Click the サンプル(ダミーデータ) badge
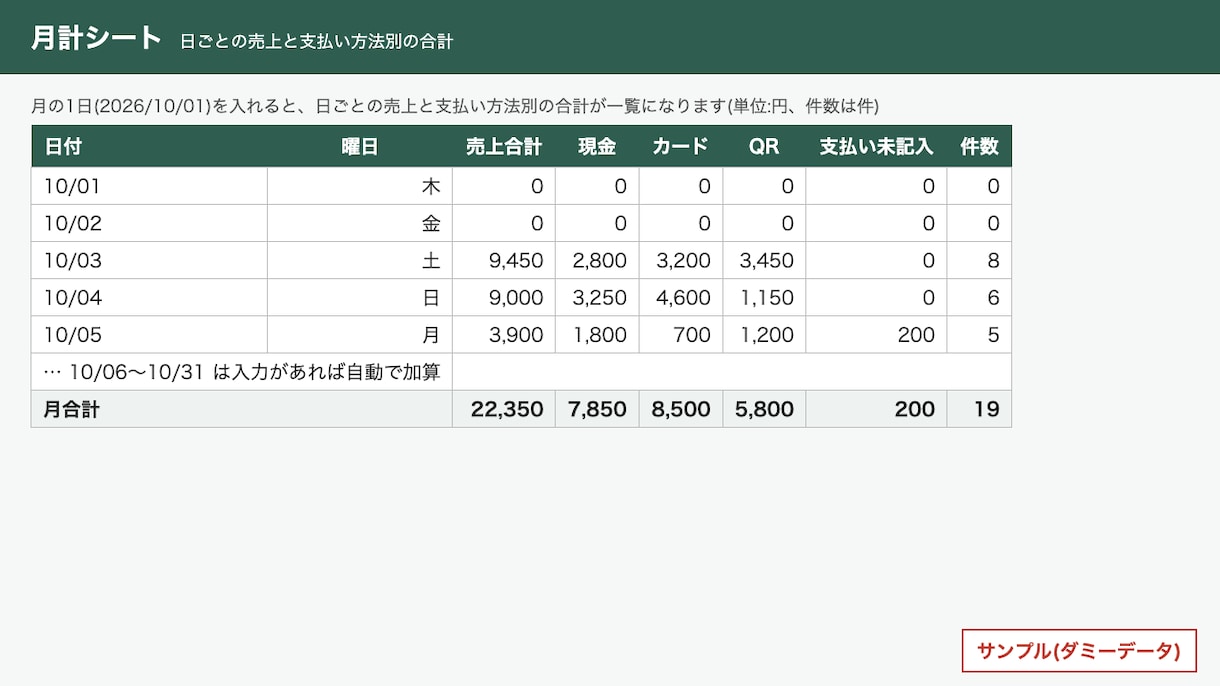Screen dimensions: 1220x686 coord(1079,651)
